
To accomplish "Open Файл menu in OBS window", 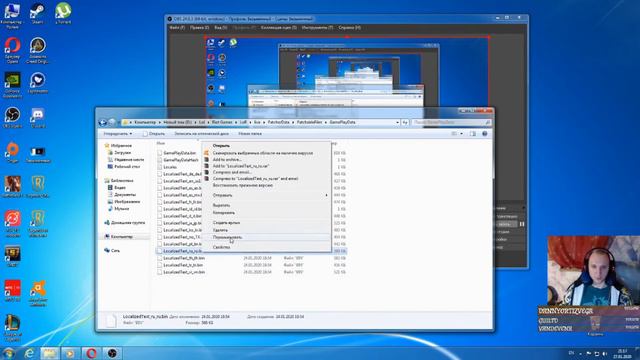I will (177, 28).
